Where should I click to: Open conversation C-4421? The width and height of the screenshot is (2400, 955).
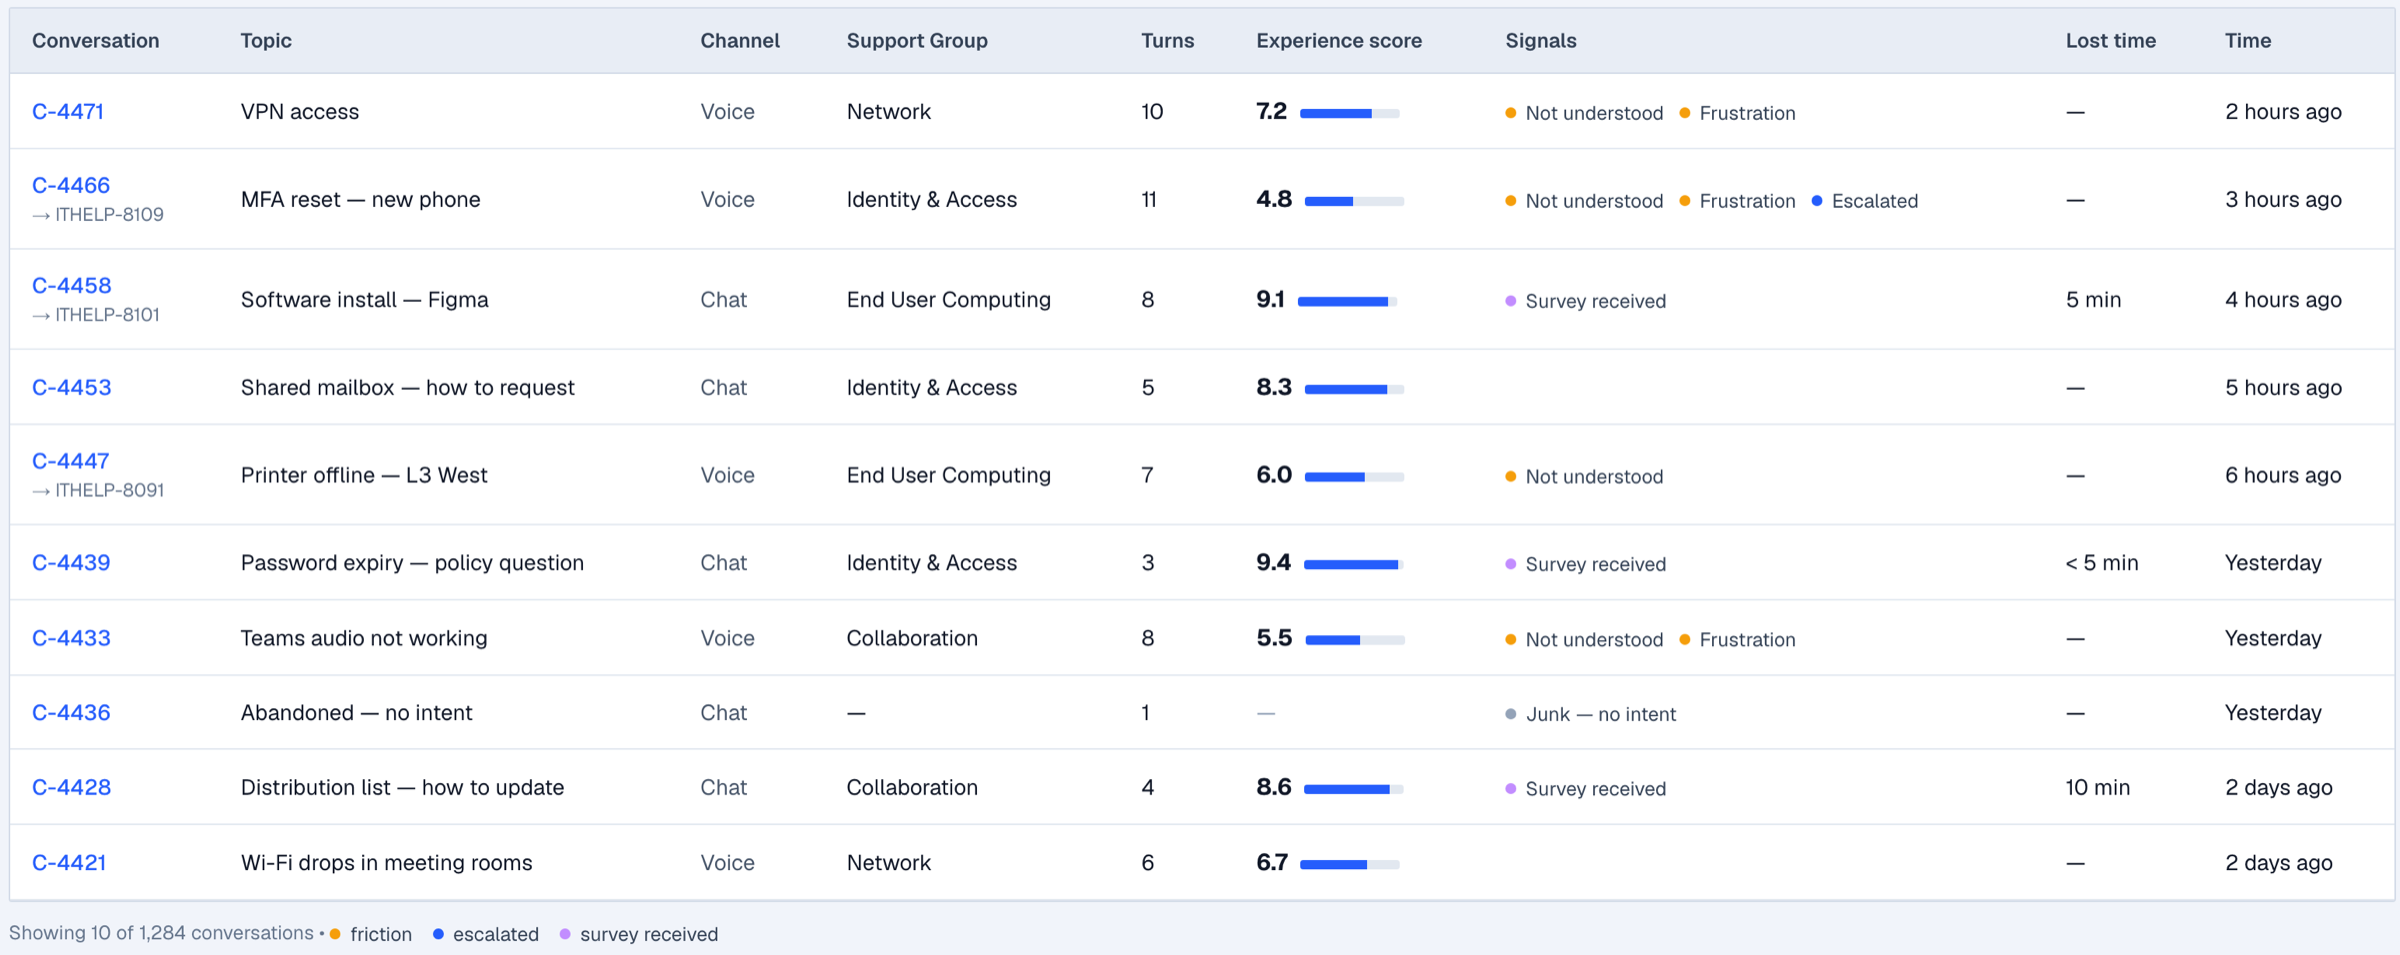point(69,863)
